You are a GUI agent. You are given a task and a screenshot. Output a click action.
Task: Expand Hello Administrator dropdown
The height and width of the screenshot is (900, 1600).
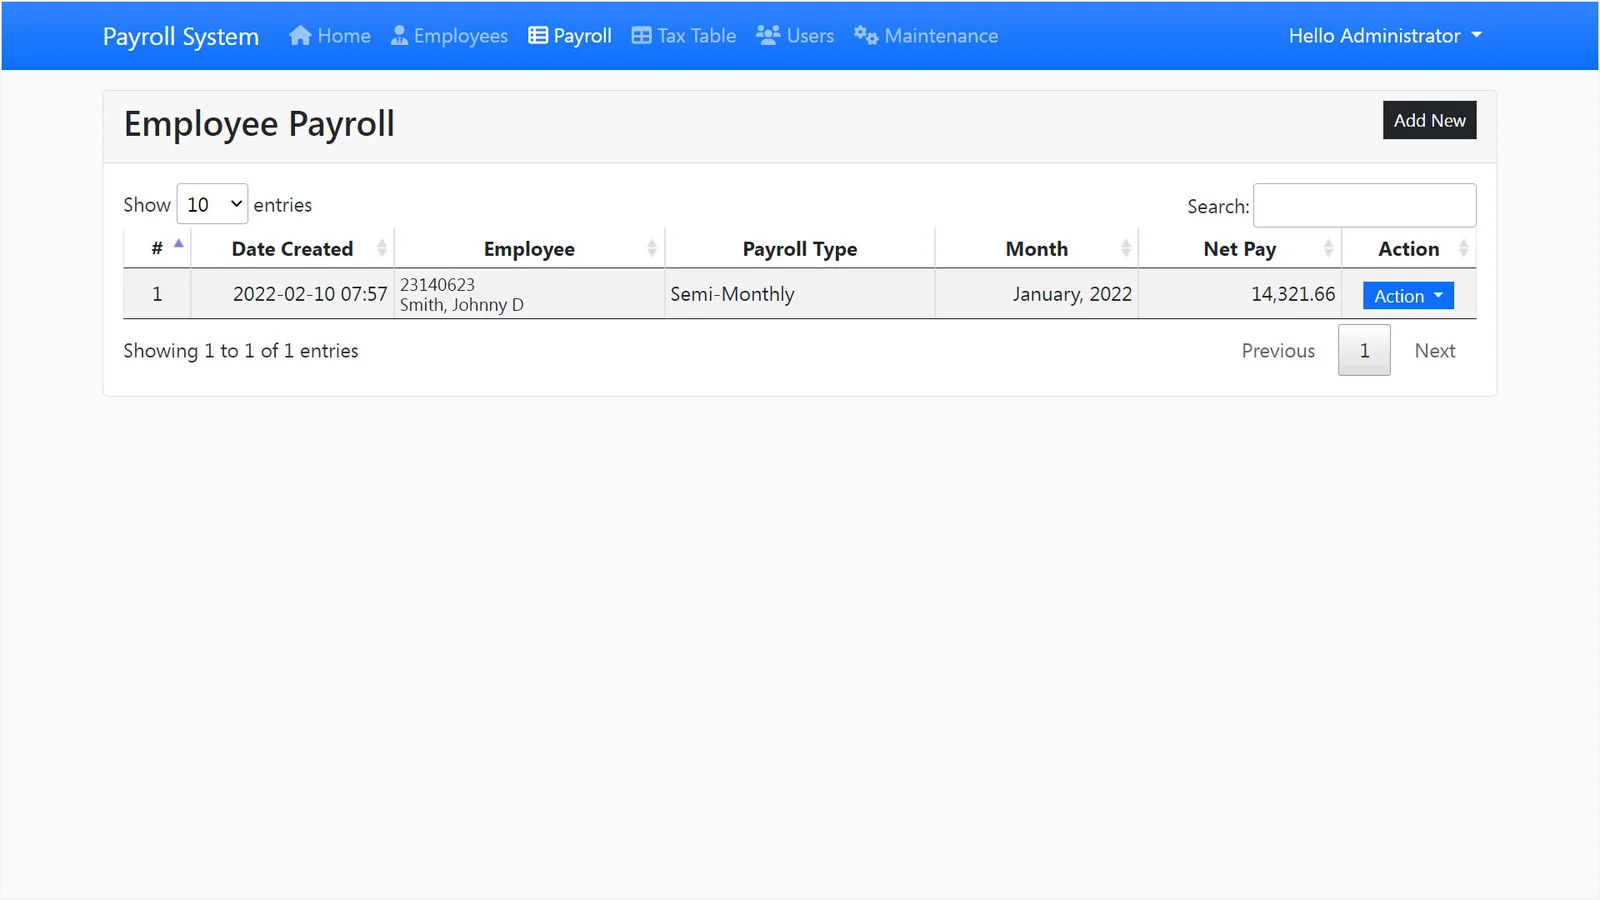point(1385,36)
